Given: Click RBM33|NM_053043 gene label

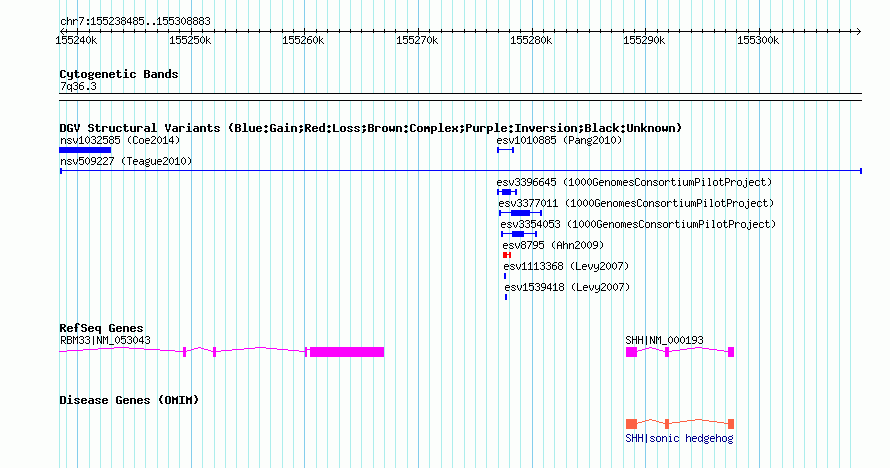Looking at the screenshot, I should point(105,340).
